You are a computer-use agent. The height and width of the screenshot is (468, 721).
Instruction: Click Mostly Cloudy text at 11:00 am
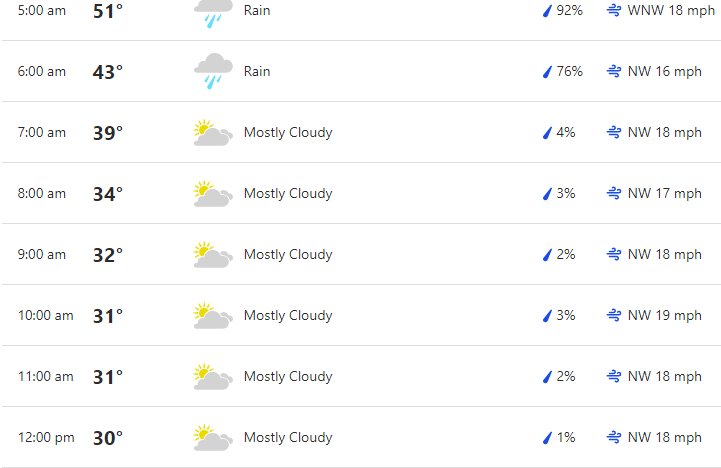[288, 377]
